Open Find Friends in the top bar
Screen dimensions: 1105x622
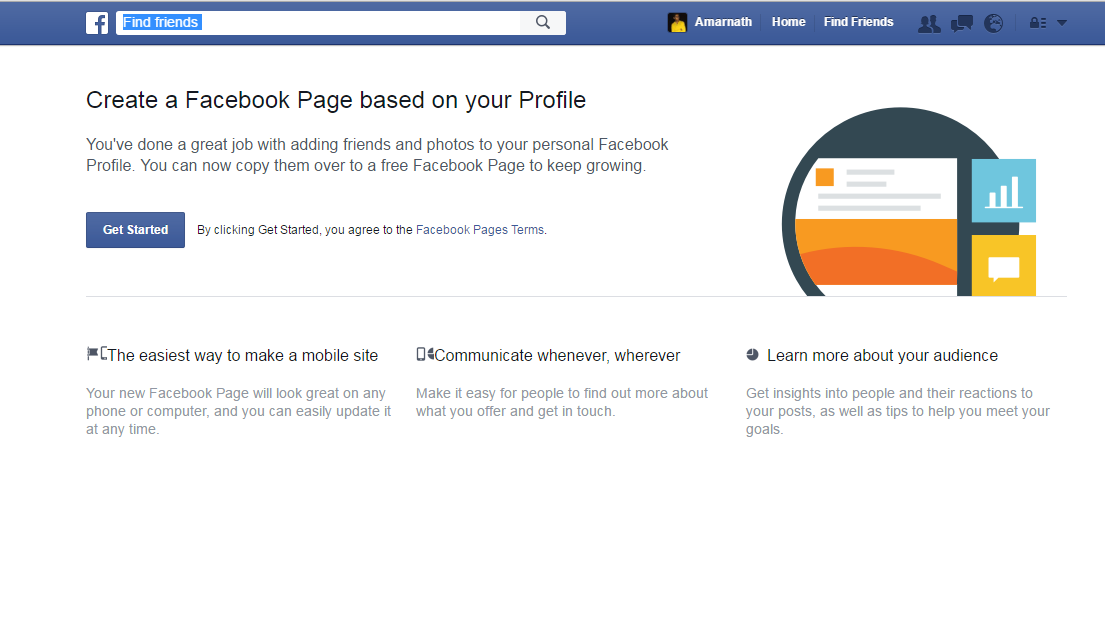(x=858, y=22)
